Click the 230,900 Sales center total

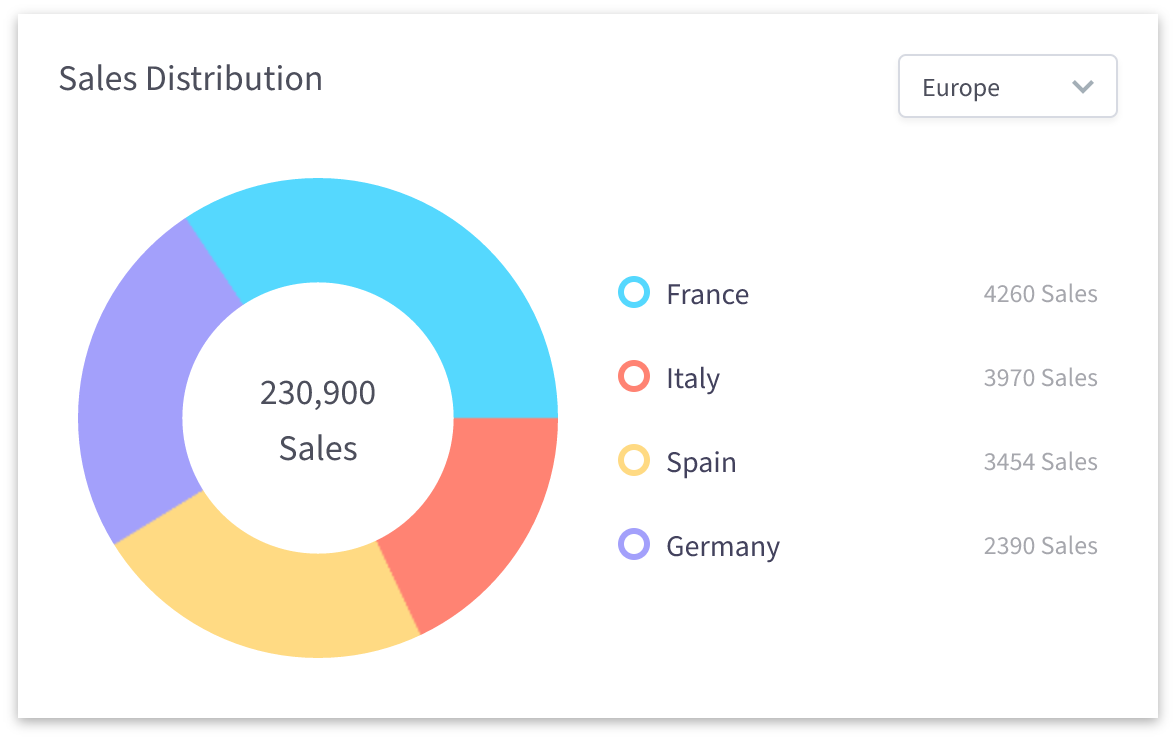point(318,420)
